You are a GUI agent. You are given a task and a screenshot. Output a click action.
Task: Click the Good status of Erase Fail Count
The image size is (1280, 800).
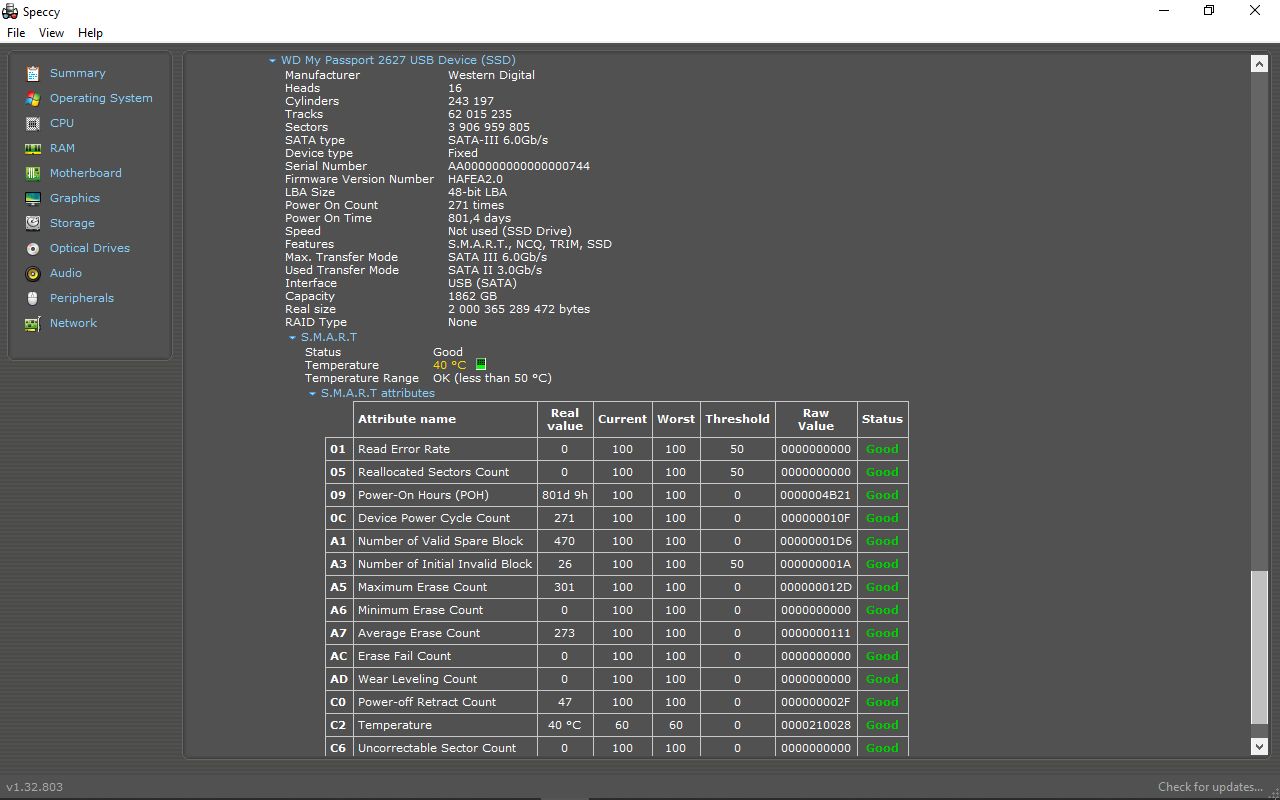point(882,656)
